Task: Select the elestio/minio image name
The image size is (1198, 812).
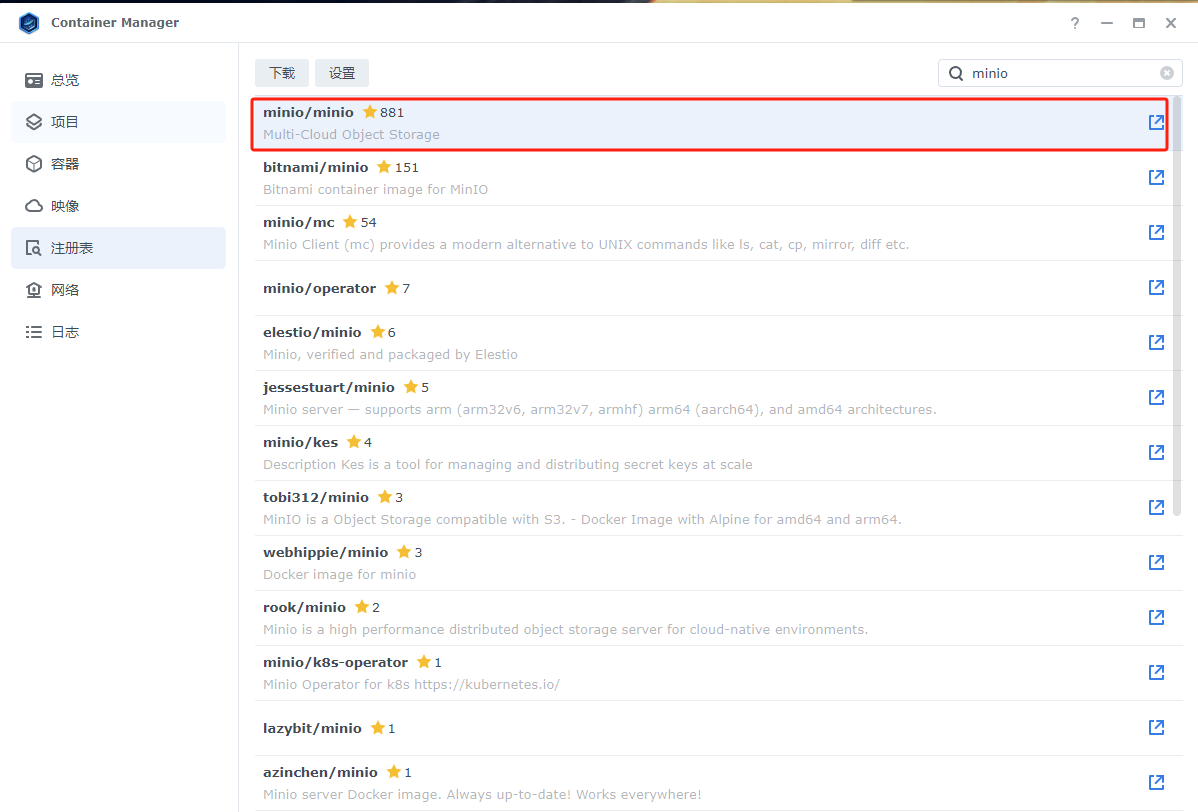Action: click(x=312, y=332)
